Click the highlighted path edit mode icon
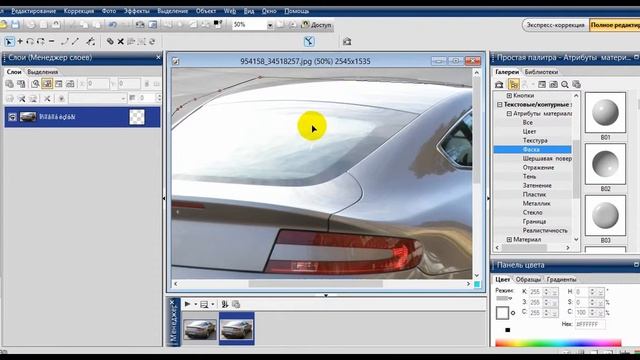 (x=309, y=41)
